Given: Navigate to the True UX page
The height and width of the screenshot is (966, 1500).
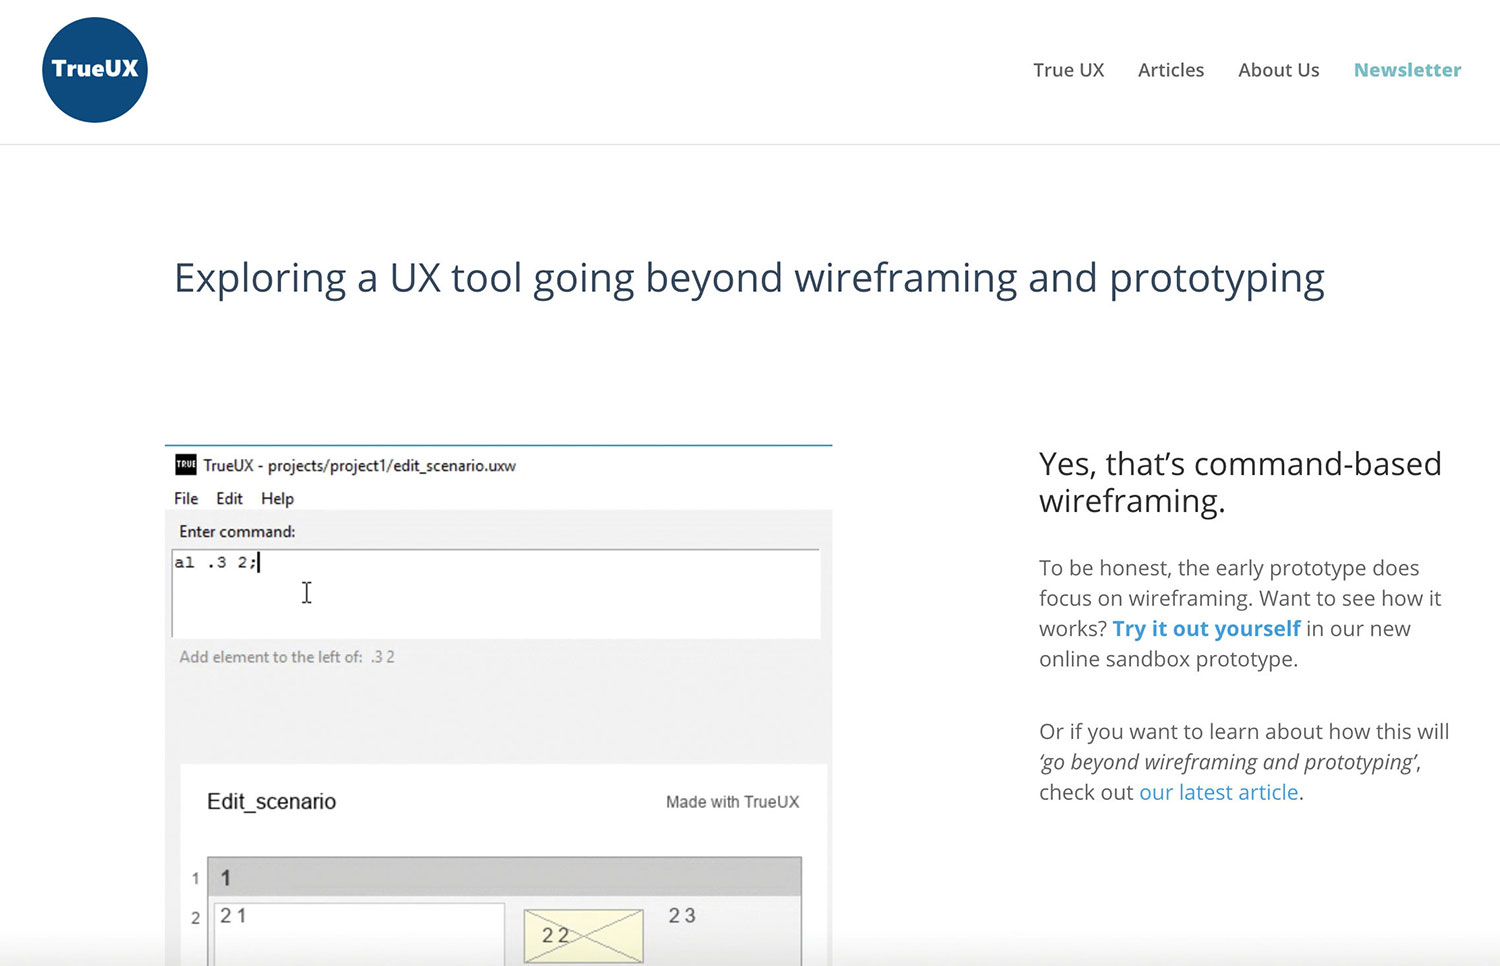Looking at the screenshot, I should (1068, 70).
